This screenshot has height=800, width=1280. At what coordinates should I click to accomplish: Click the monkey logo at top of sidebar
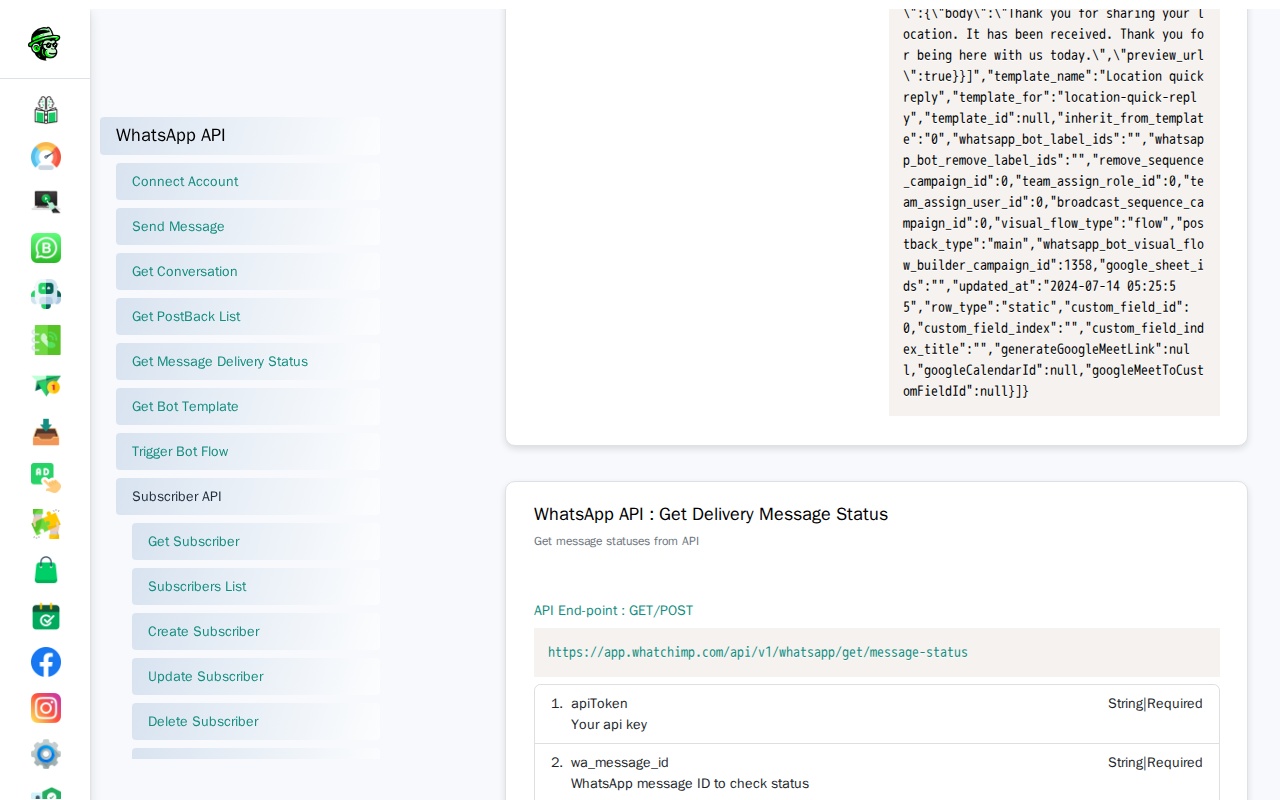point(45,43)
